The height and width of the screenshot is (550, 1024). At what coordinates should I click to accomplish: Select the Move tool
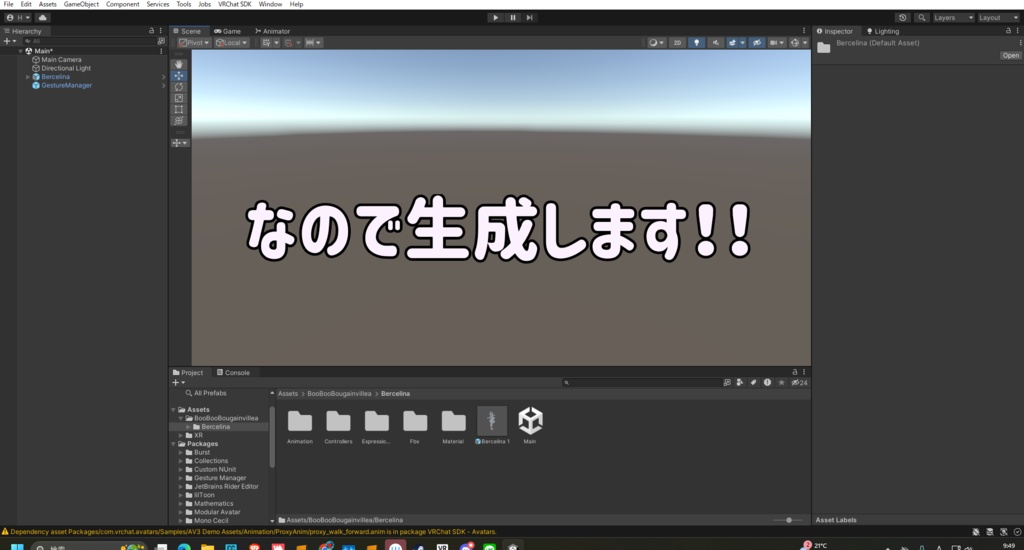click(x=178, y=76)
